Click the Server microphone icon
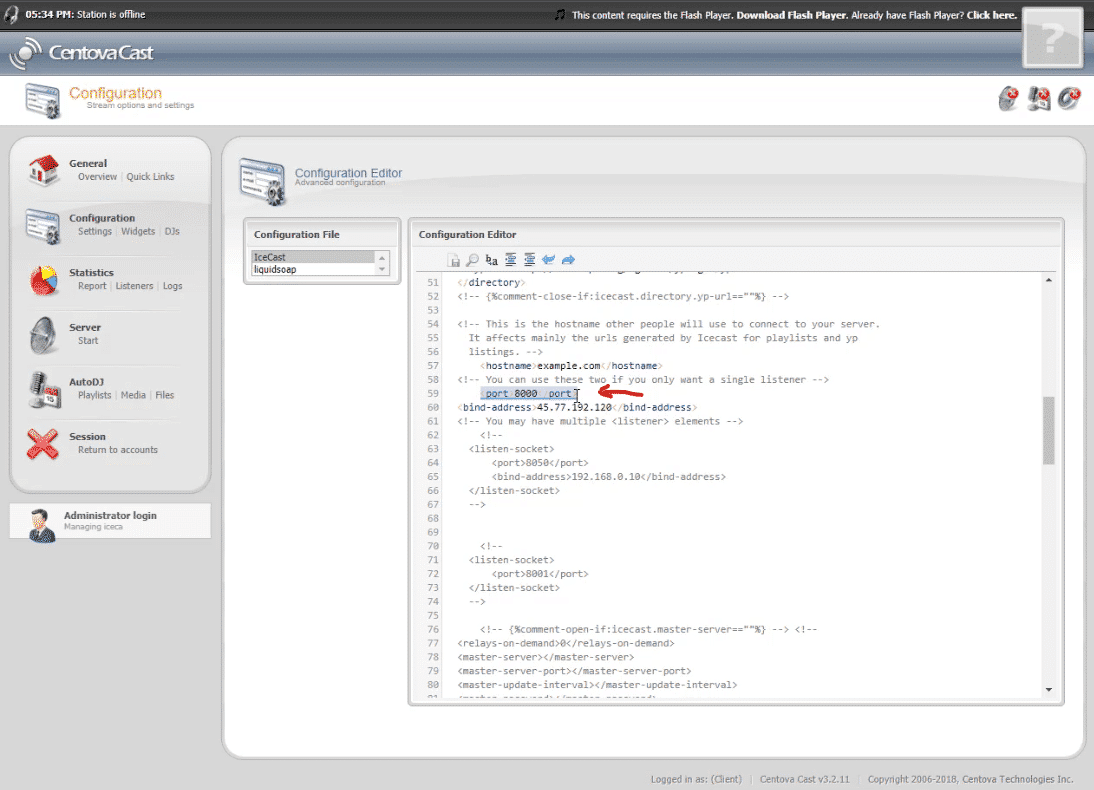Screen dimensions: 1094x790 pos(43,335)
